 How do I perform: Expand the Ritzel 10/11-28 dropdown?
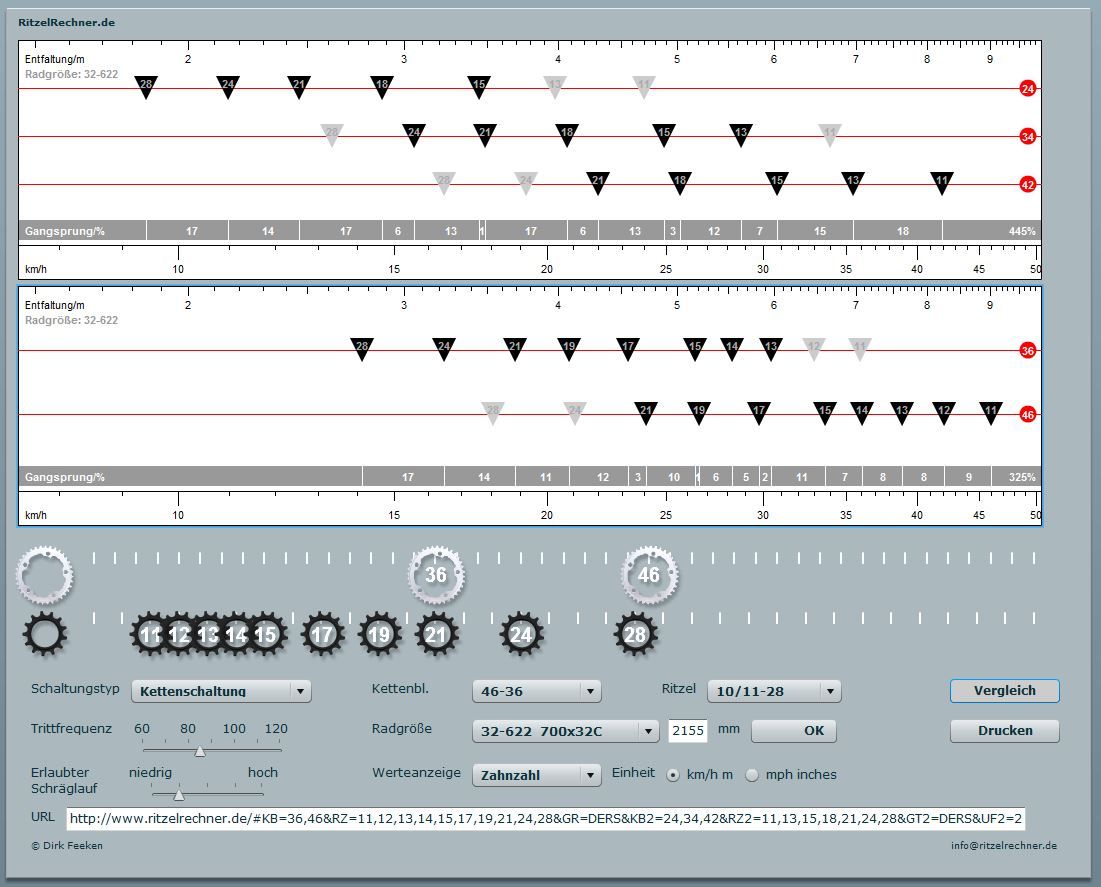(x=773, y=691)
